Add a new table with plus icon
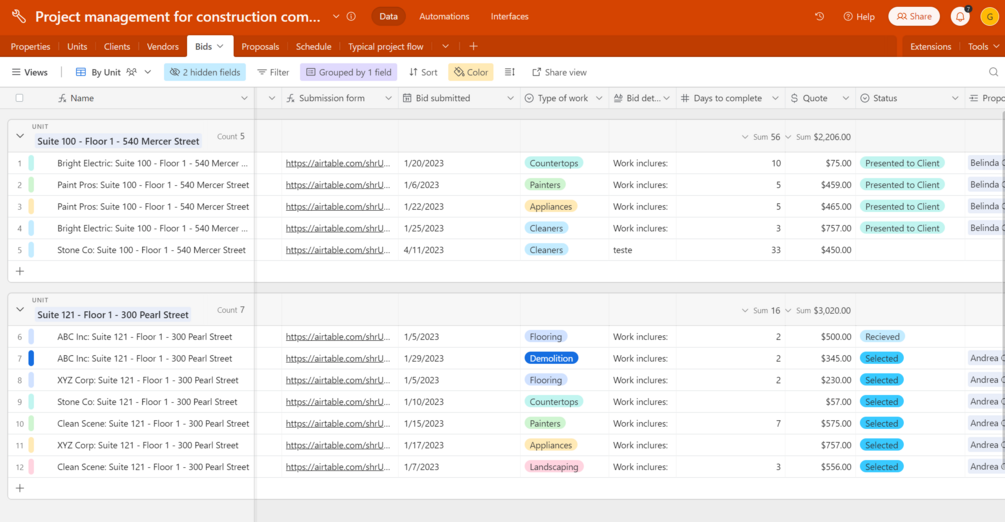 point(473,46)
